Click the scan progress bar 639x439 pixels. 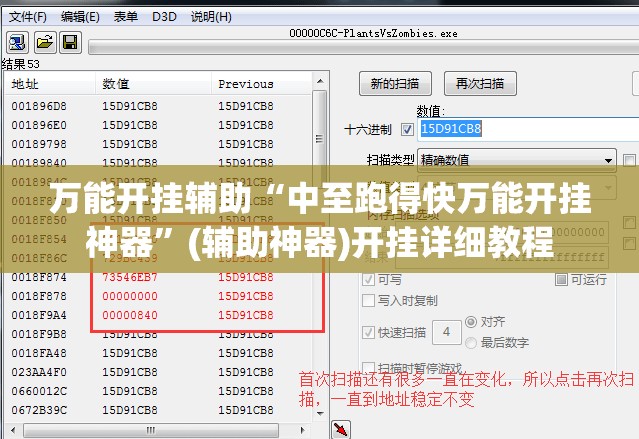(364, 47)
